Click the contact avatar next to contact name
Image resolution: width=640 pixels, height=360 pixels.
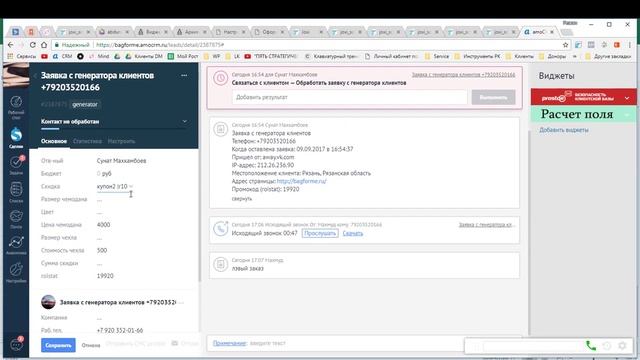click(x=48, y=302)
